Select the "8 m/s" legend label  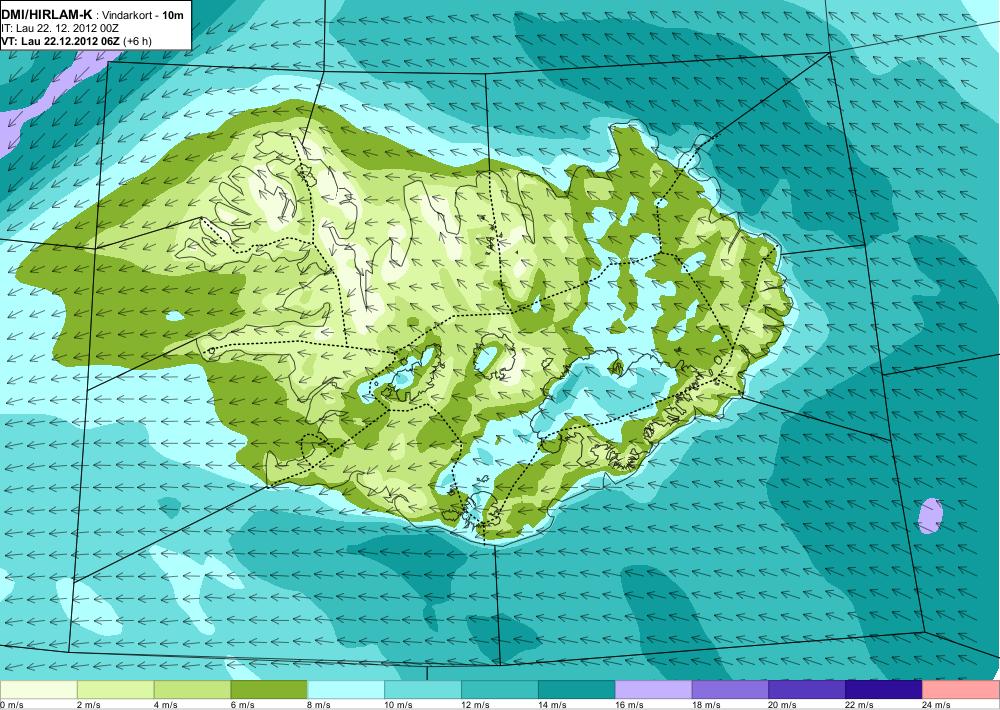(319, 705)
